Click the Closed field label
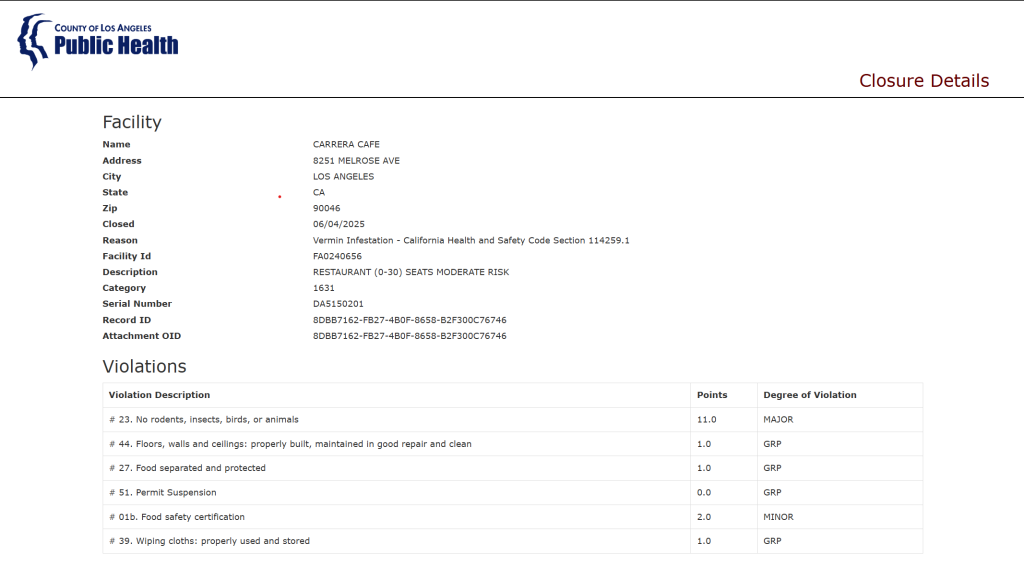 click(118, 224)
